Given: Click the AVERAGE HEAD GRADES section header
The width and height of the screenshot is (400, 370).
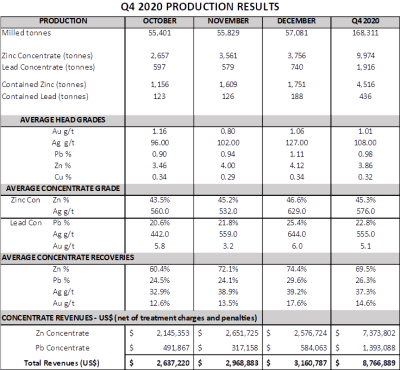Looking at the screenshot, I should tap(62, 120).
